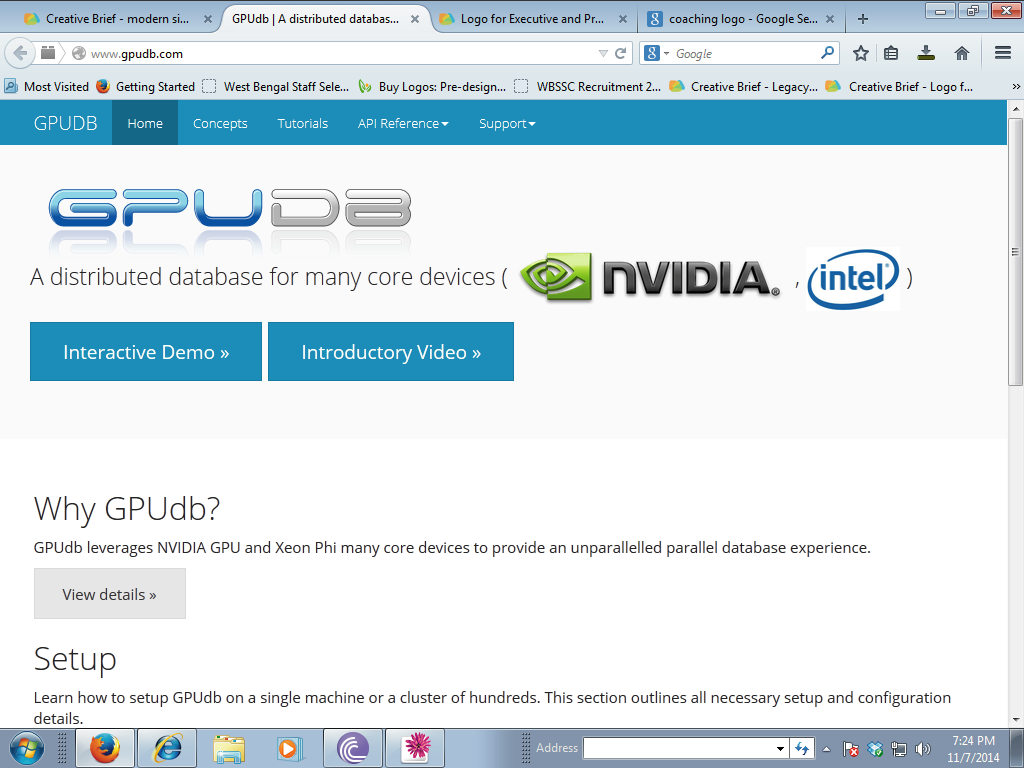Show the bookmarks list icon
The image size is (1024, 768).
tap(891, 53)
